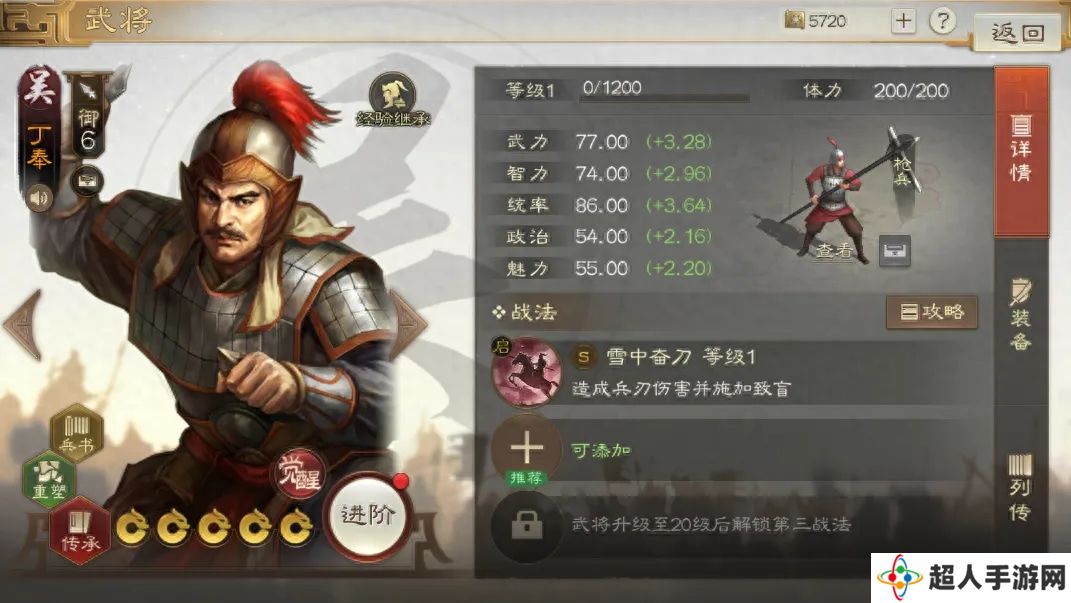Viewport: 1071px width, 603px height.
Task: Click the question mark help icon
Action: (942, 21)
